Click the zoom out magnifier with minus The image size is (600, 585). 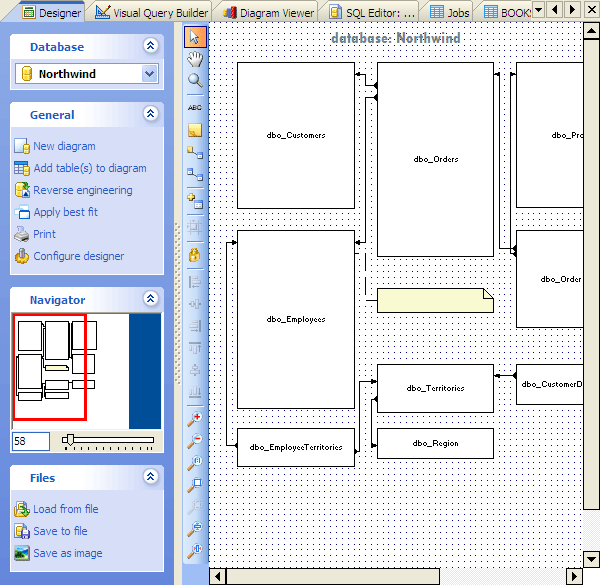195,440
